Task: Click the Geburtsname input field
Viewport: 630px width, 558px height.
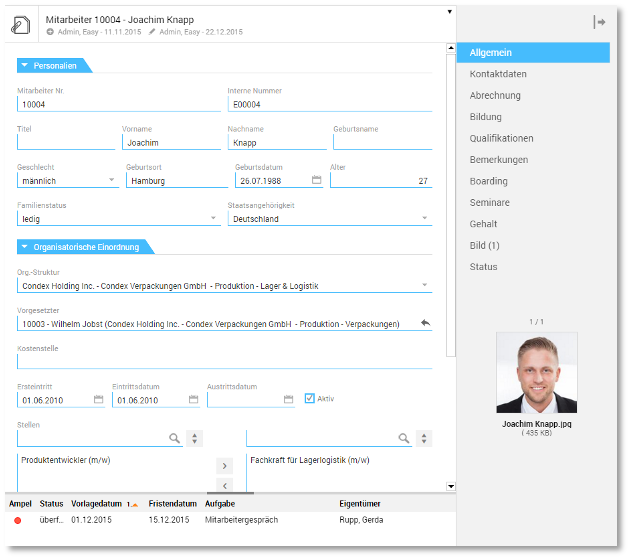Action: click(382, 143)
